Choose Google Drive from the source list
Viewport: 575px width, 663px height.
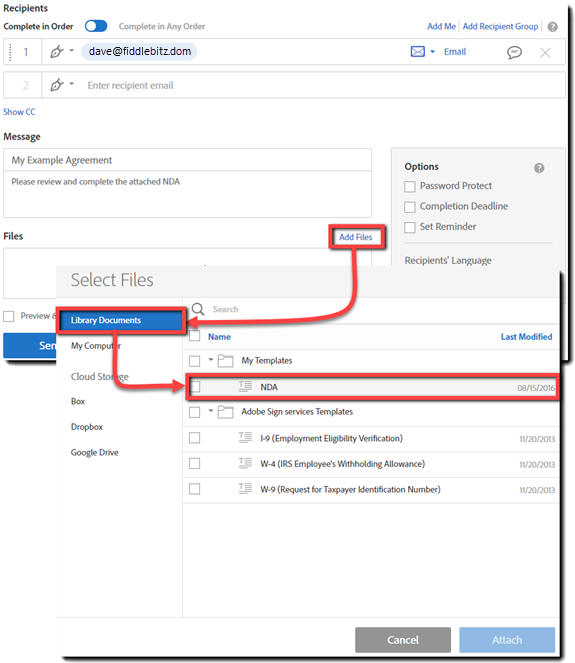point(95,452)
